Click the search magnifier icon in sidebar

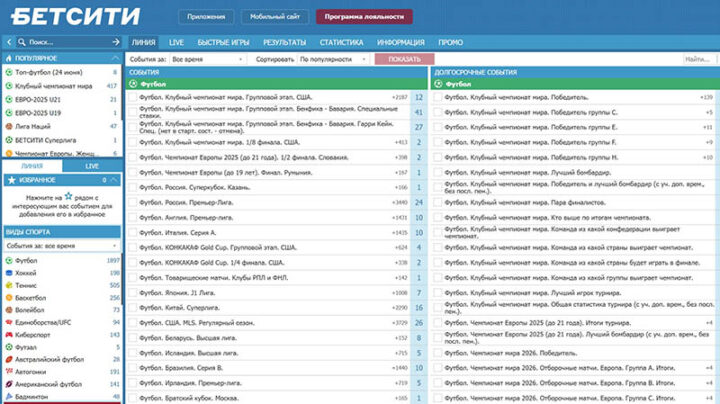click(x=21, y=43)
